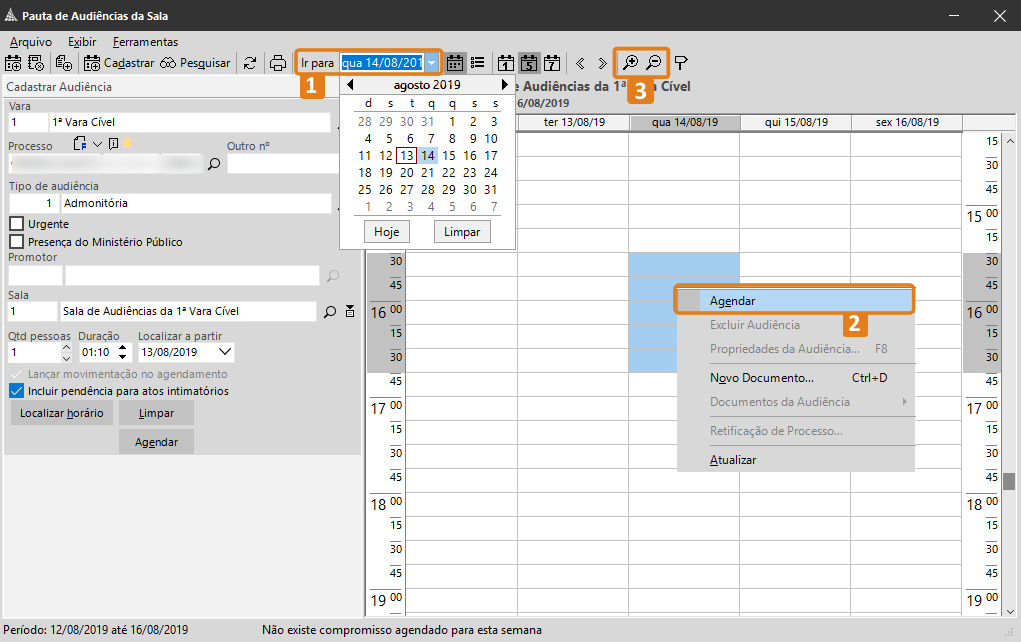Screen dimensions: 1021x642
Task: Pick day 22 in the calendar popup
Action: pyautogui.click(x=449, y=173)
